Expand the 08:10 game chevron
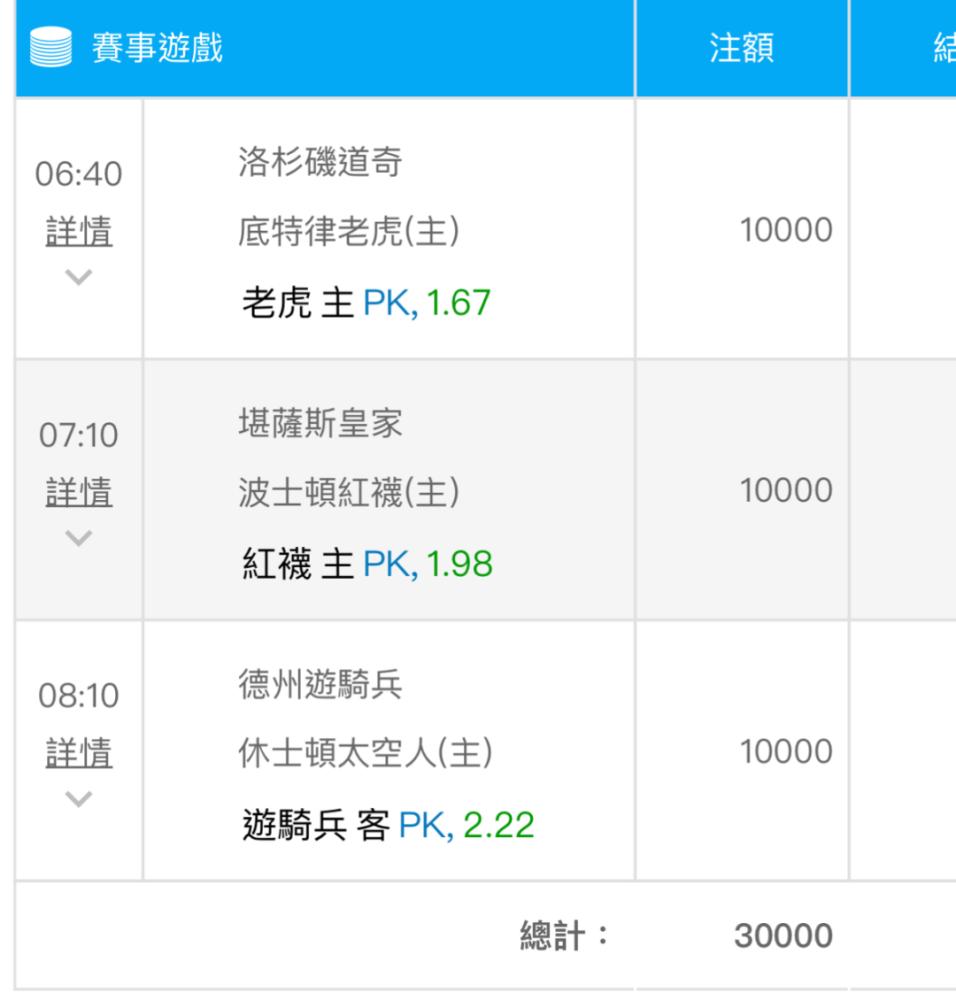This screenshot has width=956, height=1000. [78, 798]
